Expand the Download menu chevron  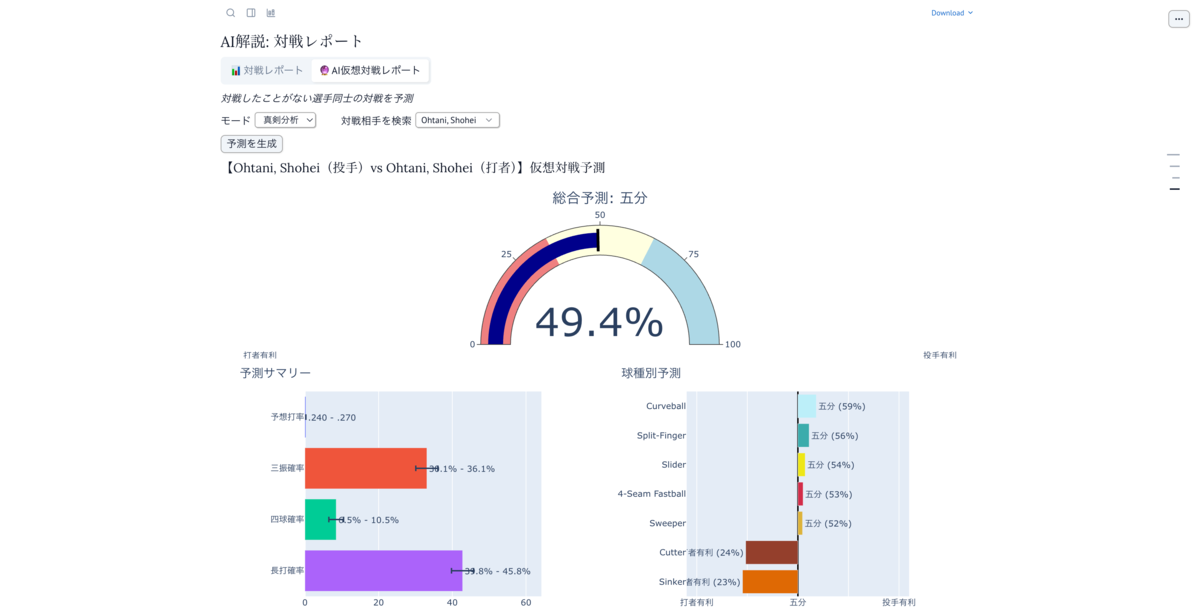[x=970, y=13]
